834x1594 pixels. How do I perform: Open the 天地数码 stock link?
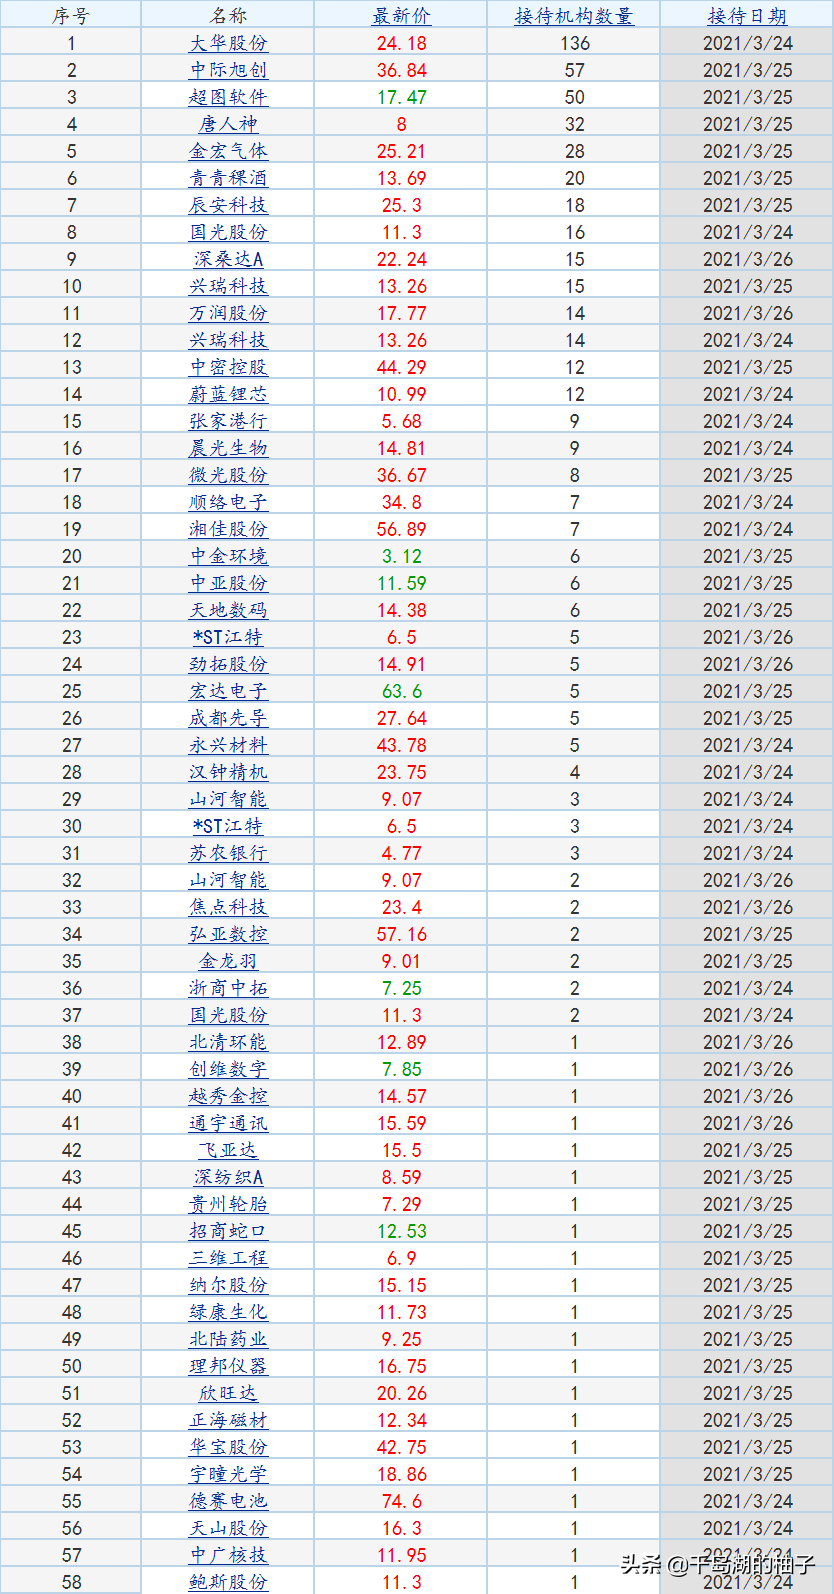coord(228,610)
